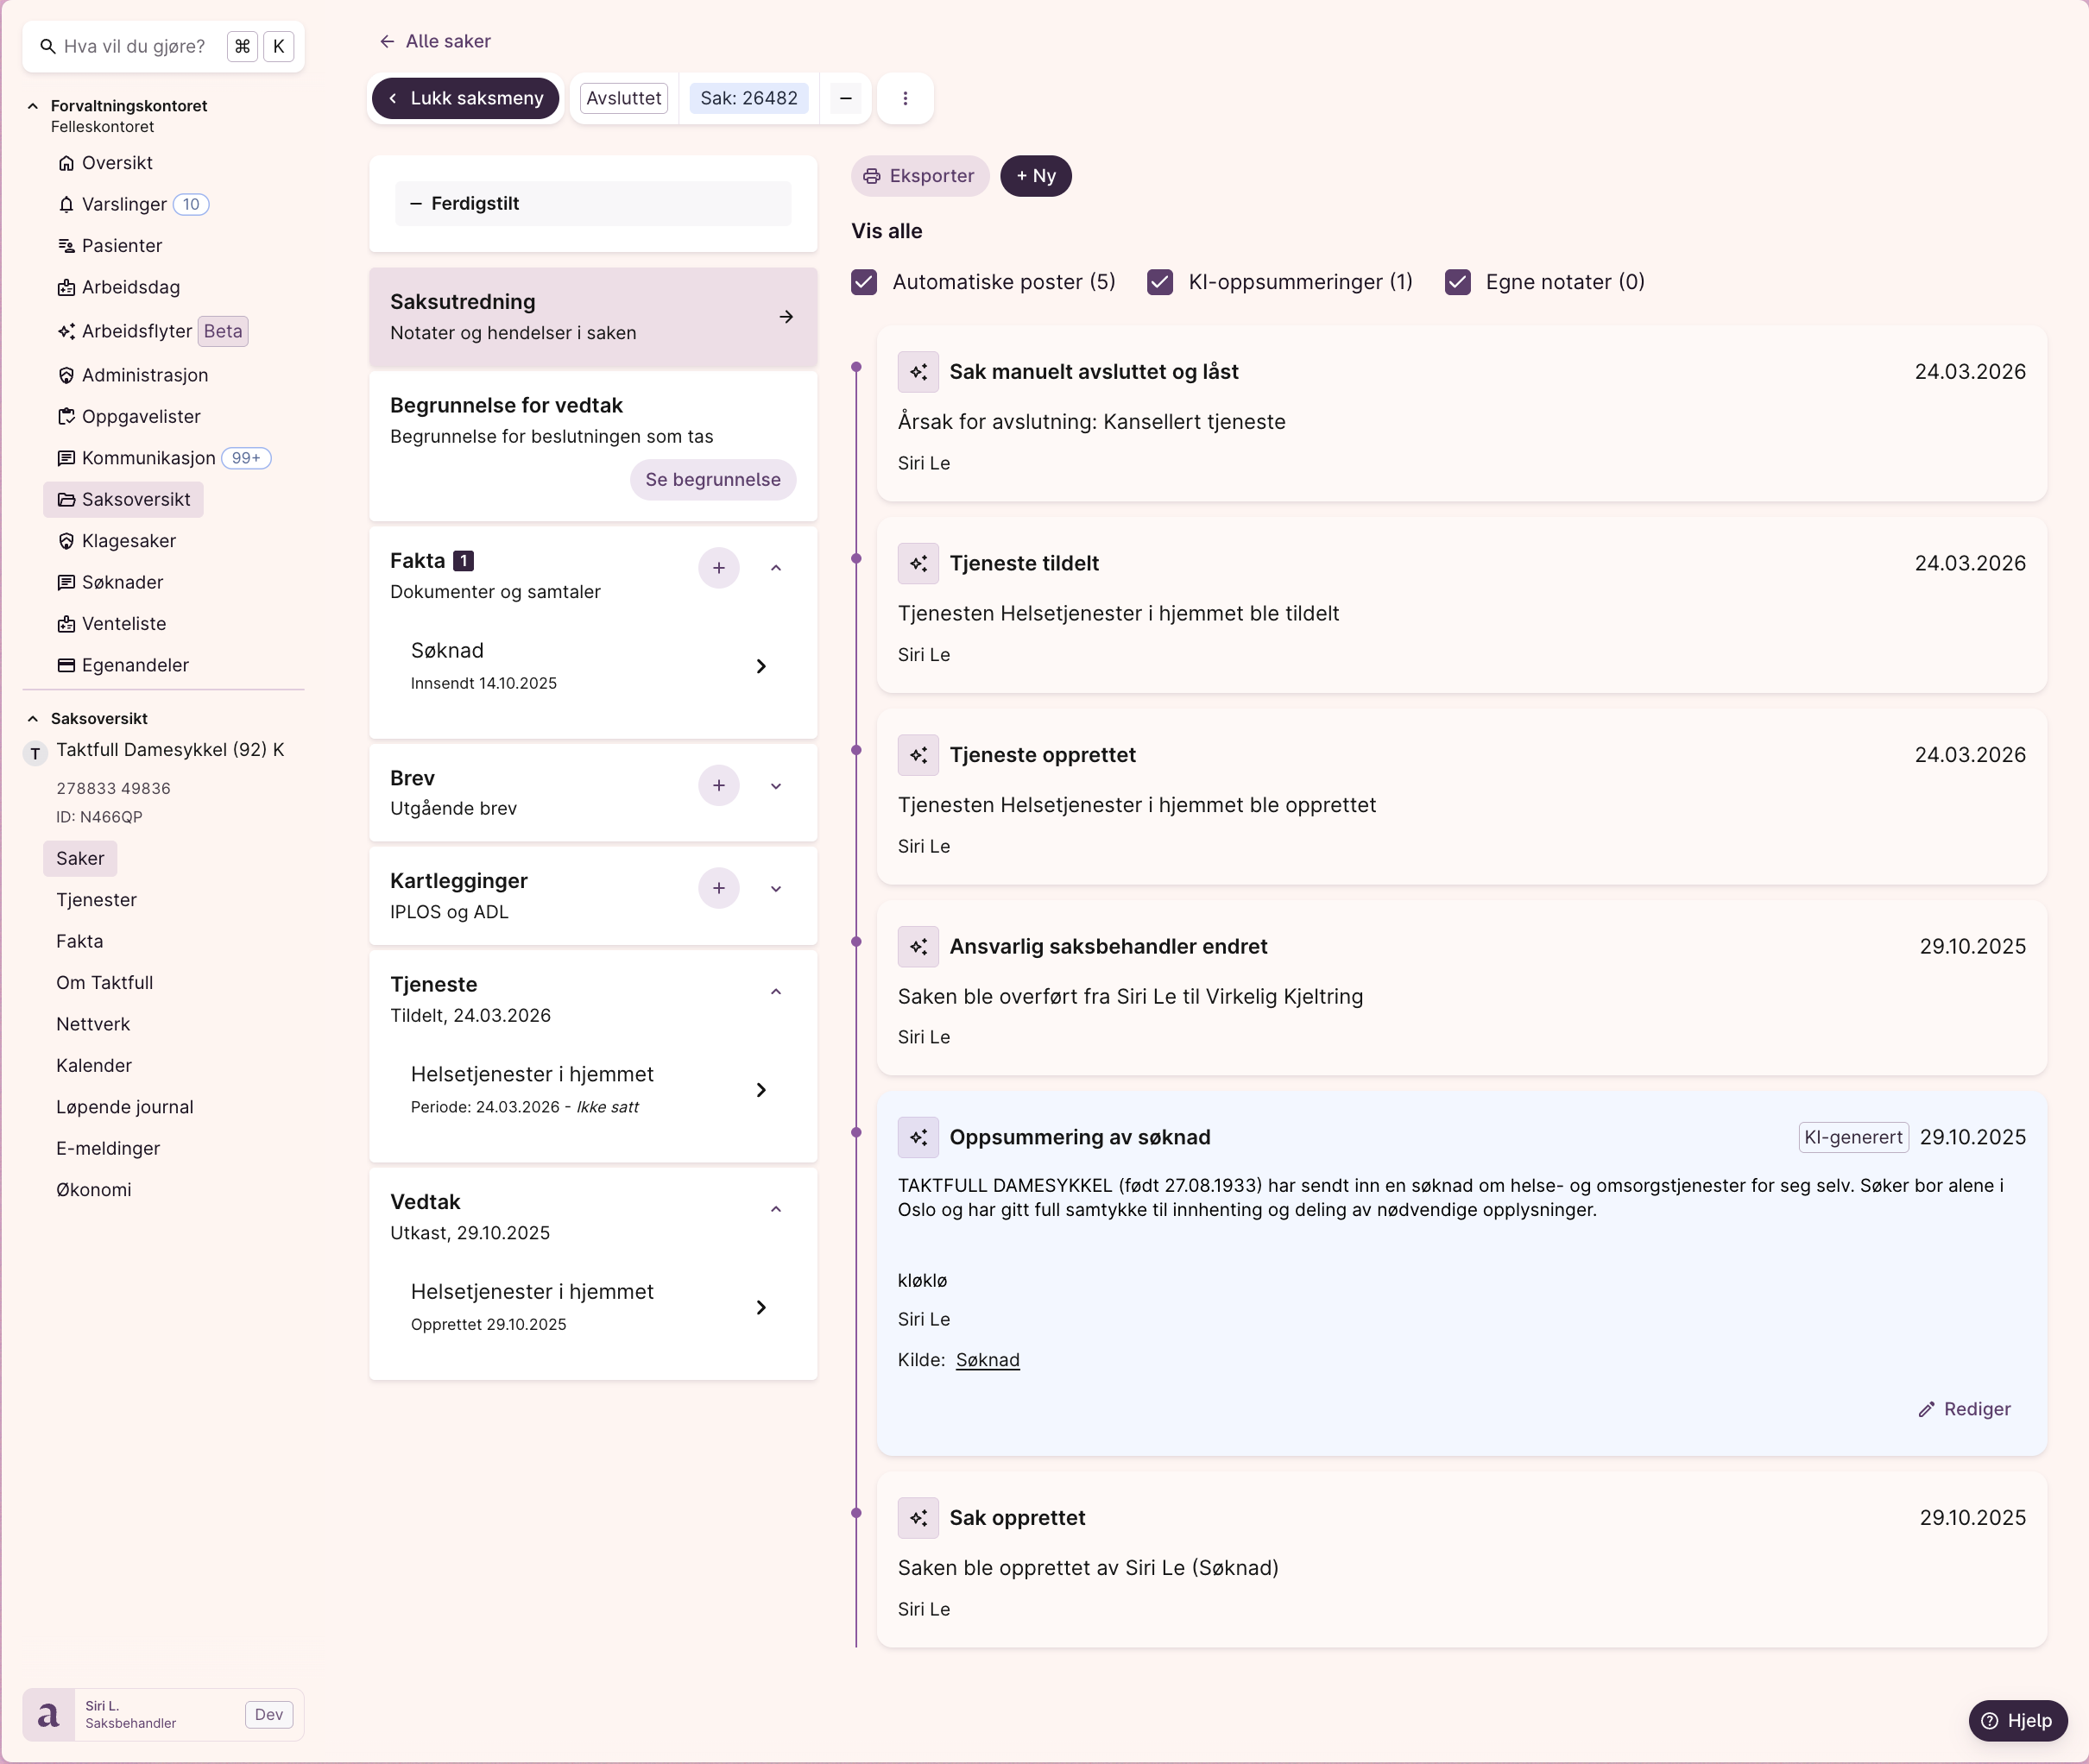The image size is (2089, 1764).
Task: Toggle the KI-oppsummeringer checkbox
Action: click(1160, 282)
